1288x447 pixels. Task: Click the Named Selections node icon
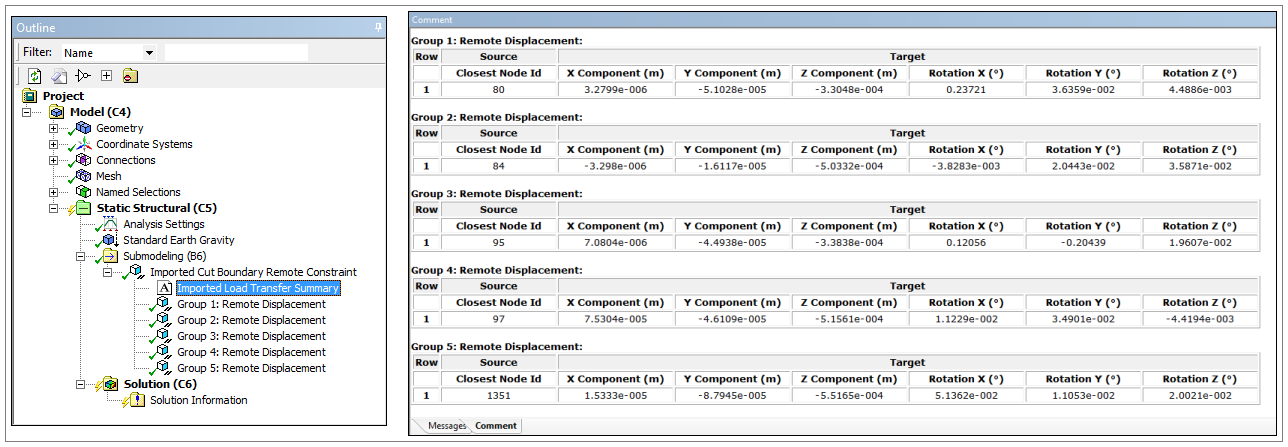[x=83, y=192]
